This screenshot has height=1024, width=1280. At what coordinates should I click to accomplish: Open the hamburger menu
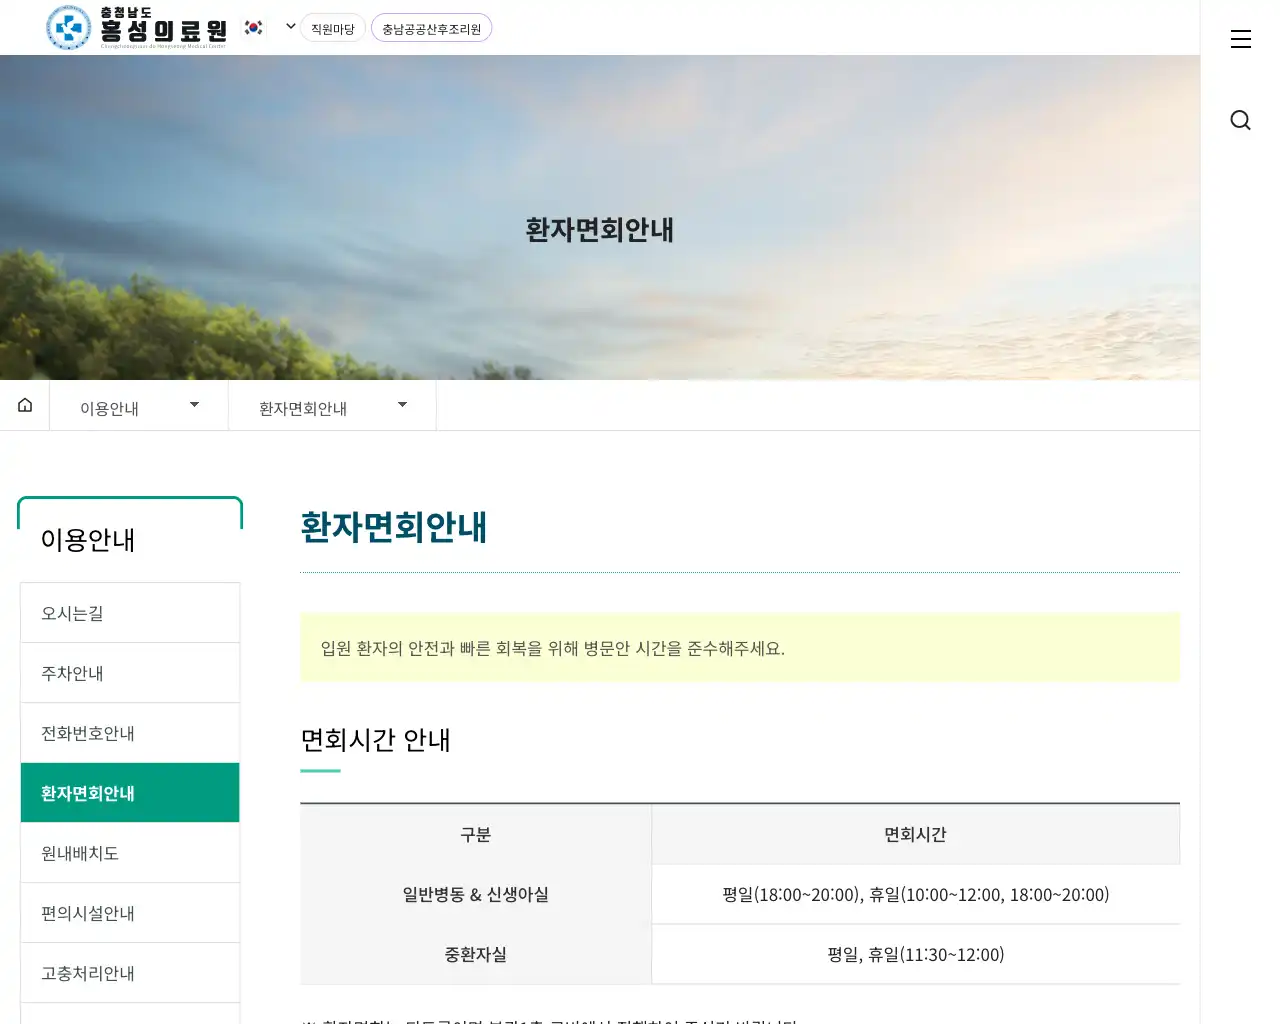(1240, 39)
